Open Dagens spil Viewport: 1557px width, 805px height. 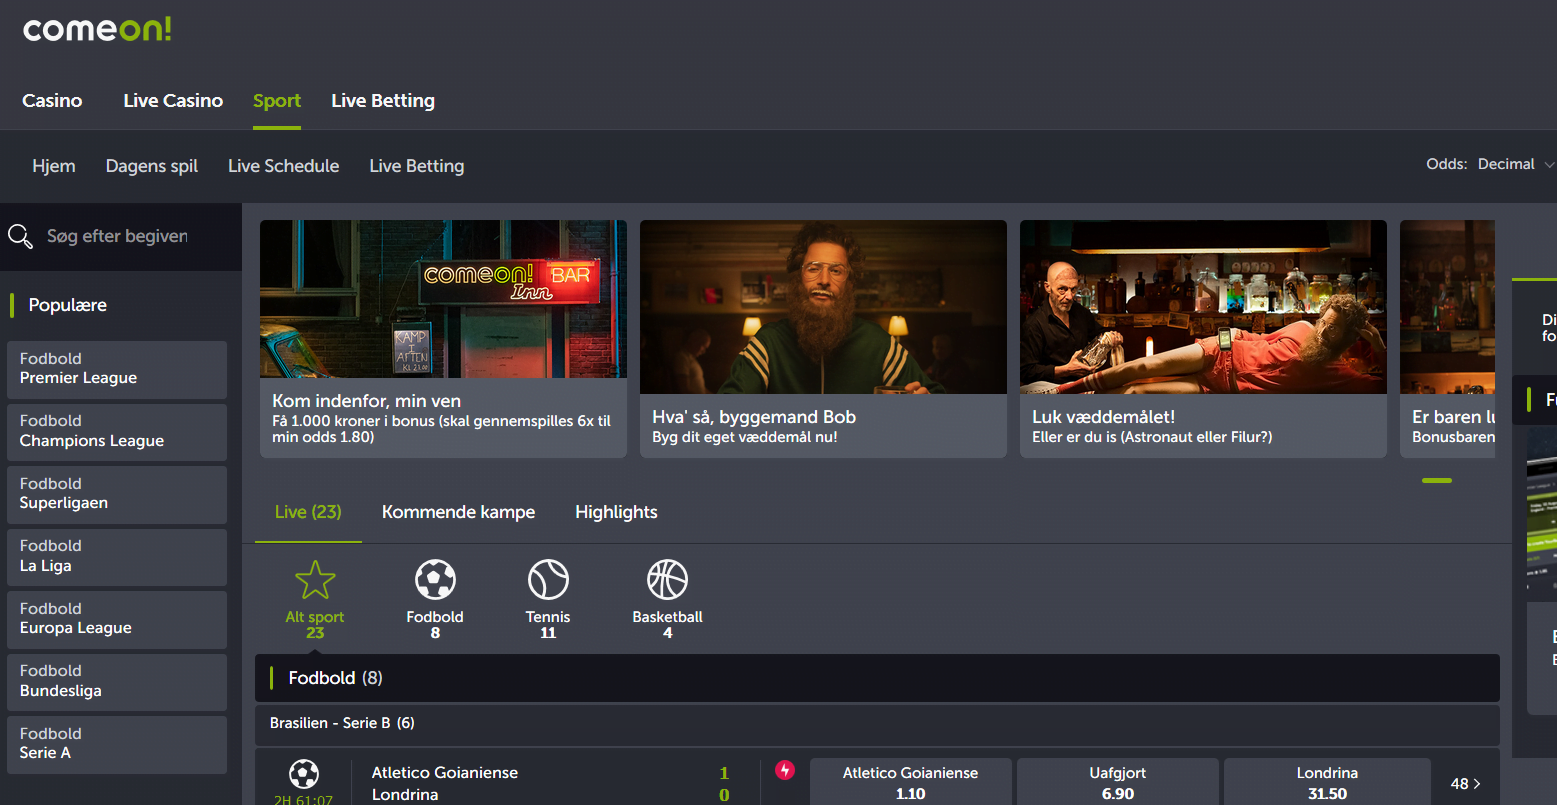pos(152,166)
